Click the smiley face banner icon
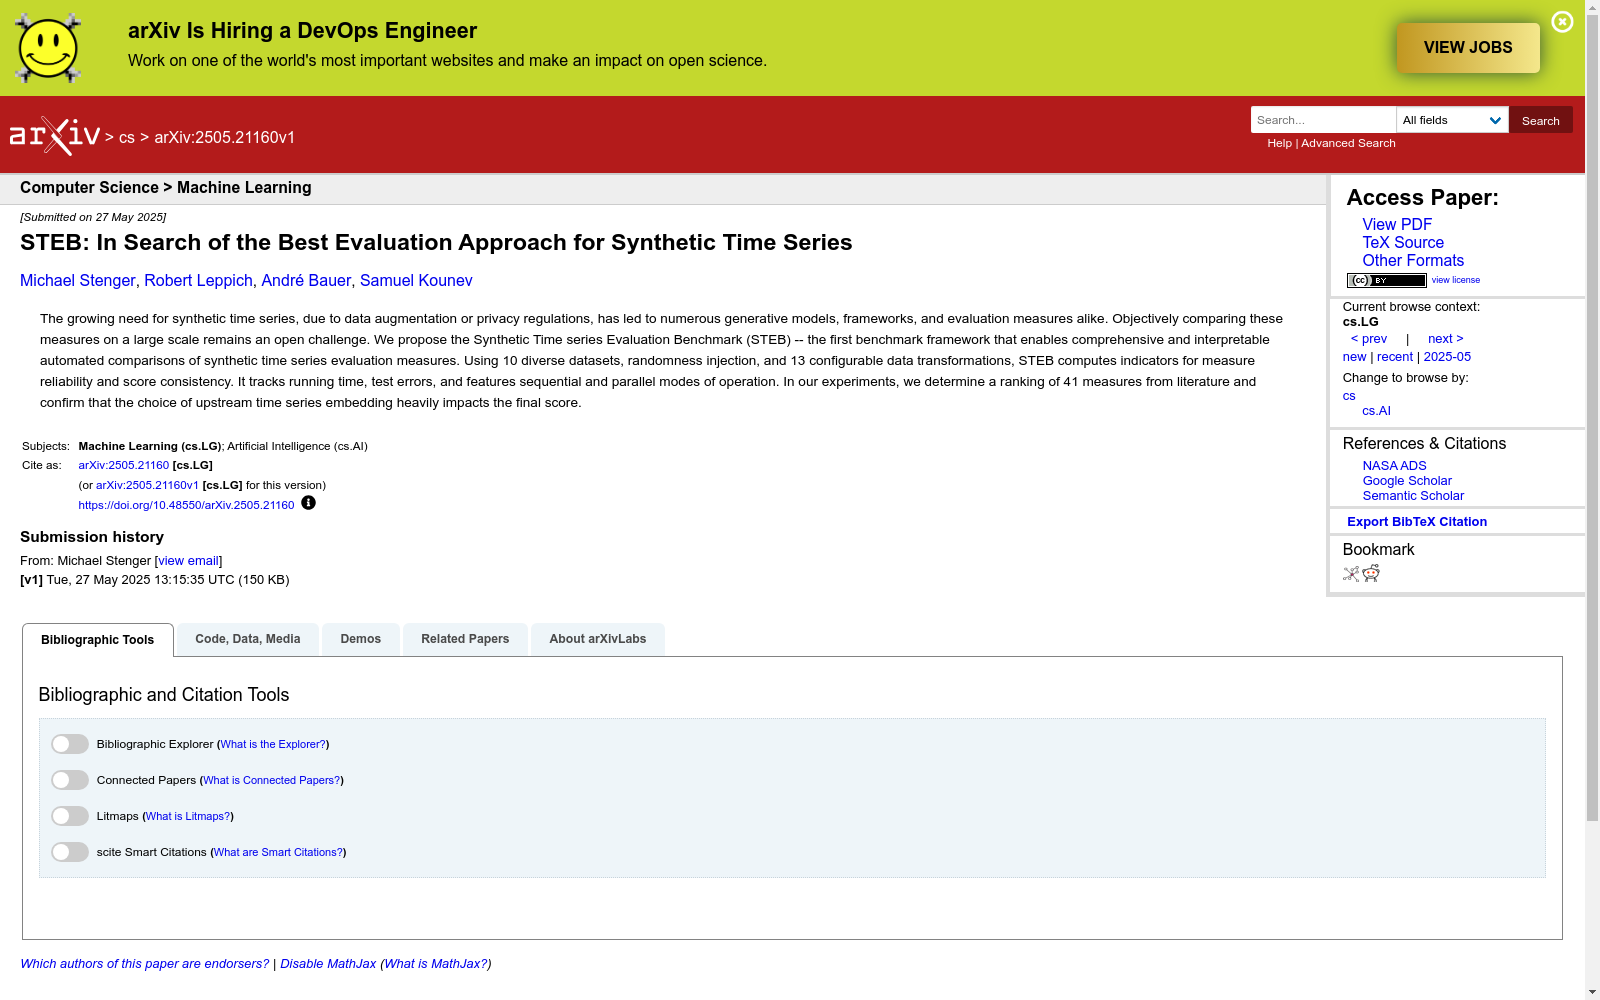The width and height of the screenshot is (1600, 1000). click(48, 48)
